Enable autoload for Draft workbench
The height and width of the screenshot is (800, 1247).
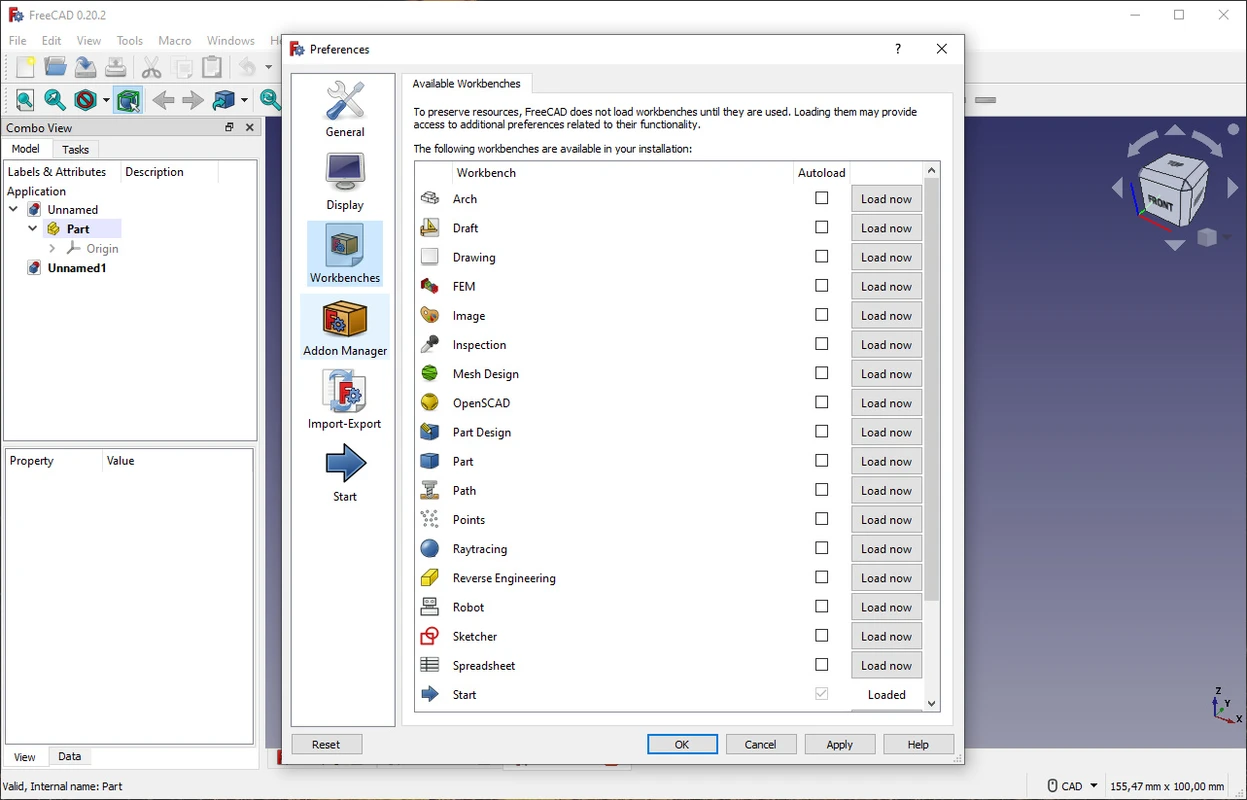coord(822,227)
